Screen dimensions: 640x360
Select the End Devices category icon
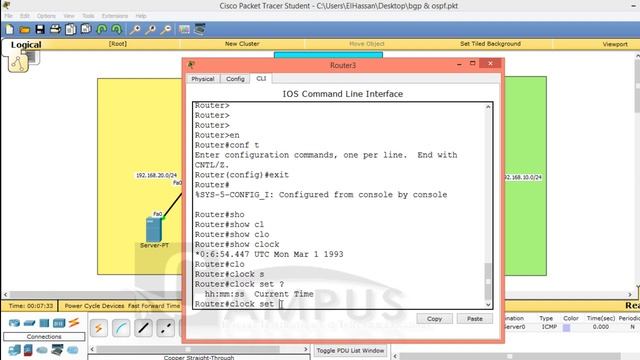click(x=14, y=350)
